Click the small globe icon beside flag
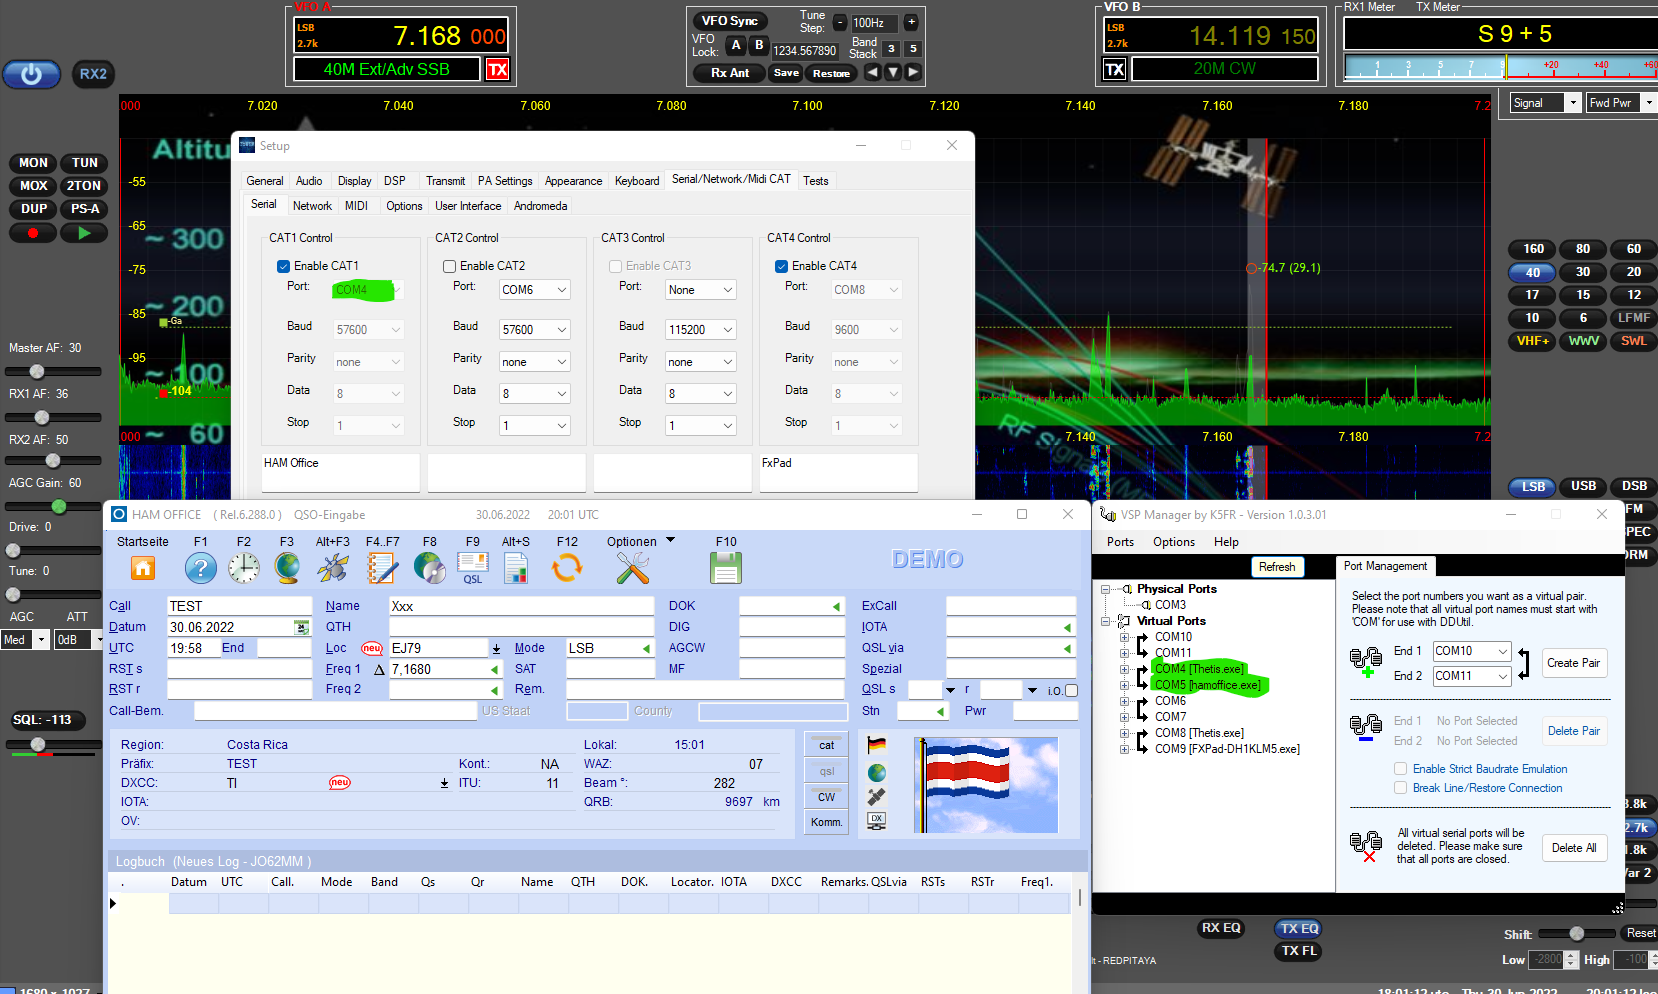This screenshot has width=1658, height=994. [877, 773]
